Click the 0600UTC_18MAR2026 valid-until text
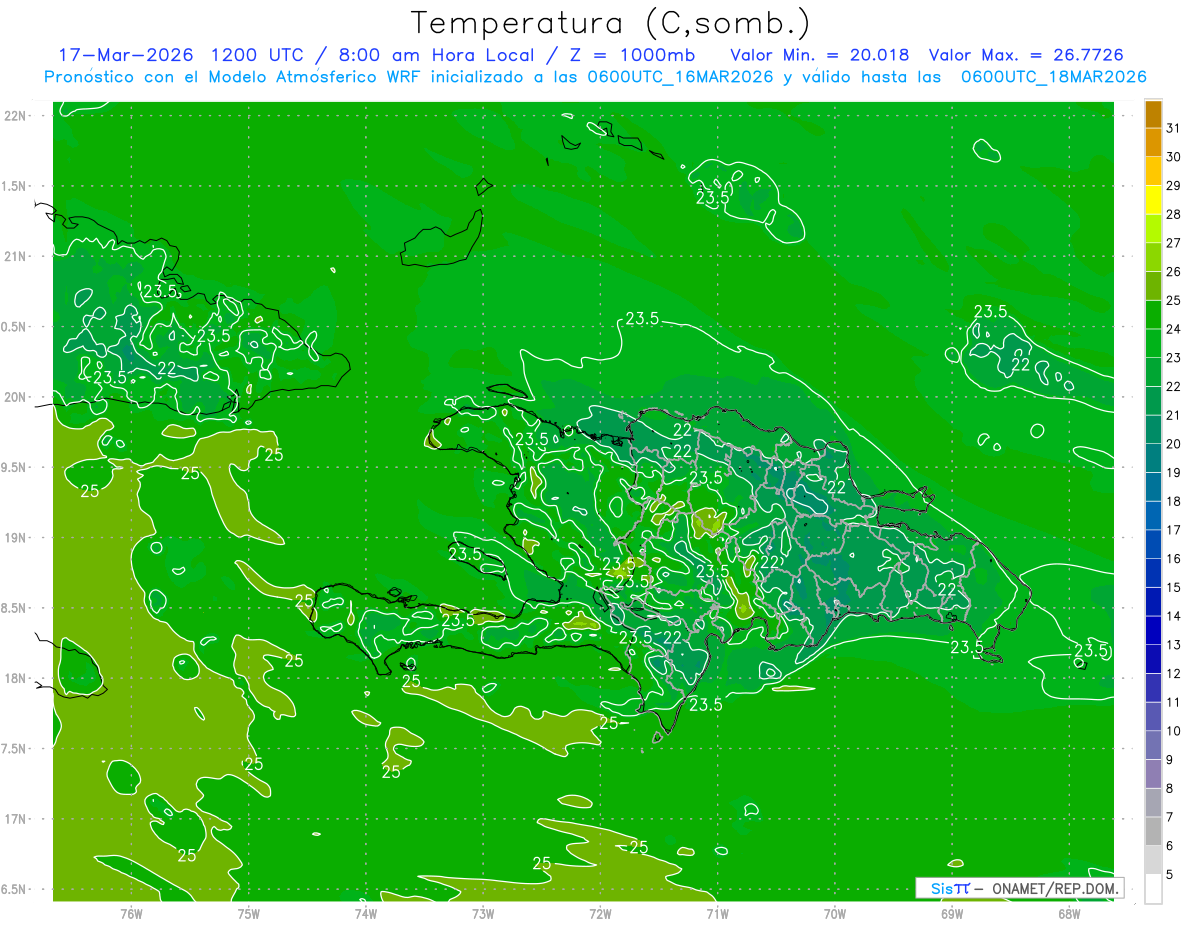This screenshot has width=1200, height=927. tap(1053, 77)
